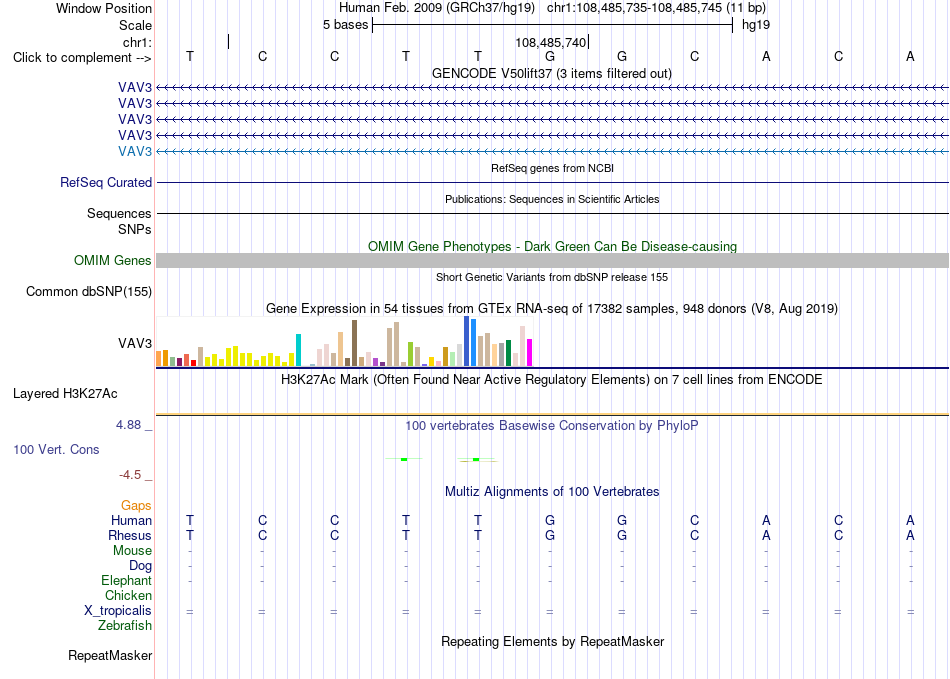This screenshot has height=679, width=950.
Task: Click the -4.5 lower conservation scale value
Action: pos(130,475)
